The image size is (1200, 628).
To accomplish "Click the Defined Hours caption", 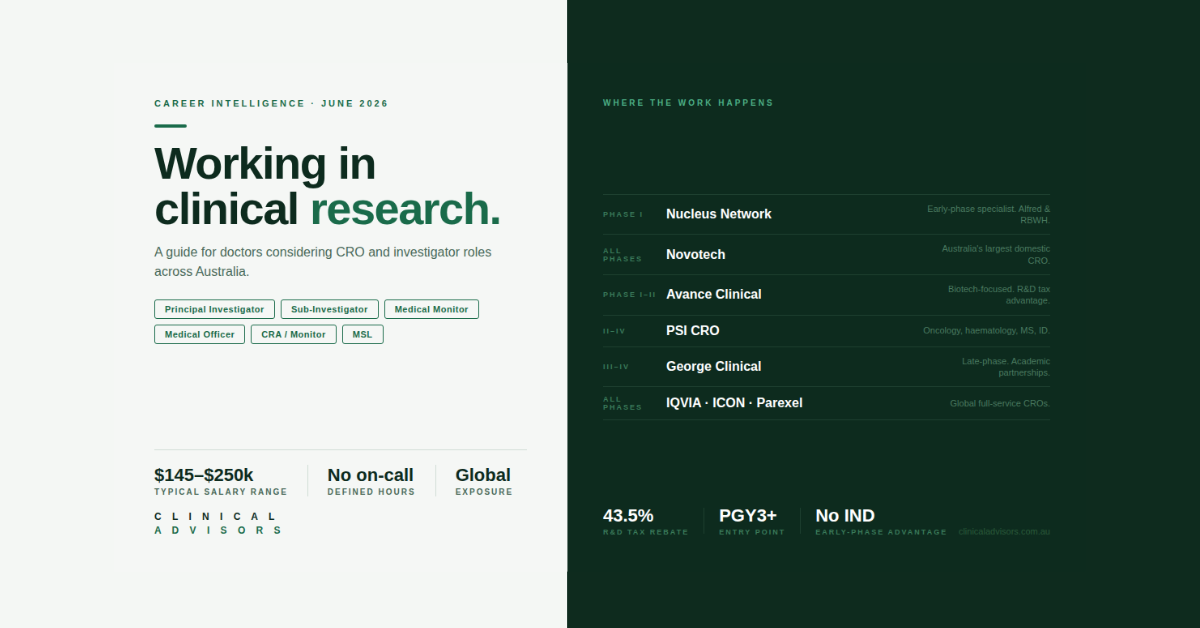I will click(371, 492).
